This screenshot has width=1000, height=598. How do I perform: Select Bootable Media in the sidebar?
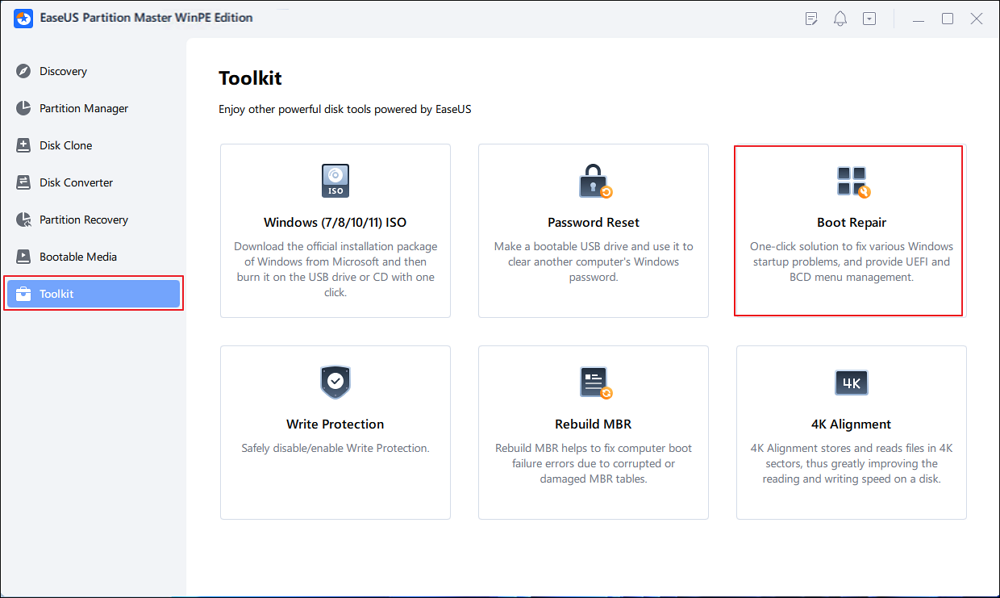pyautogui.click(x=78, y=256)
